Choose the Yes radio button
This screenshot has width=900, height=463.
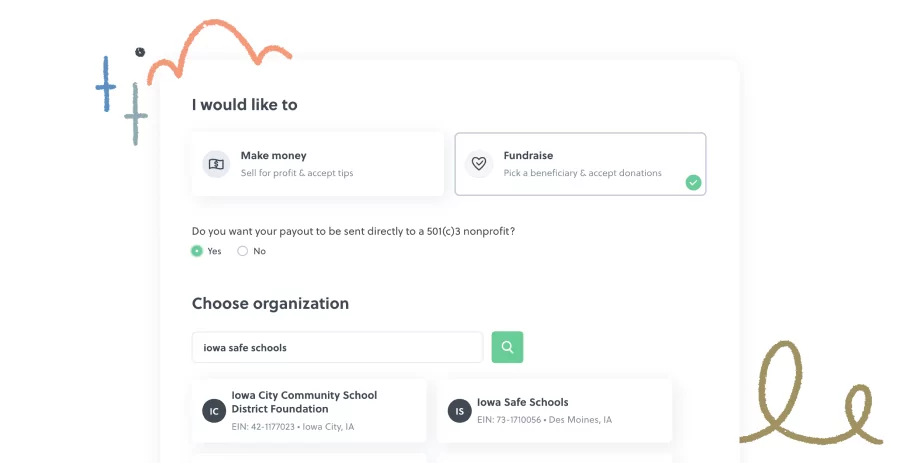coord(197,251)
